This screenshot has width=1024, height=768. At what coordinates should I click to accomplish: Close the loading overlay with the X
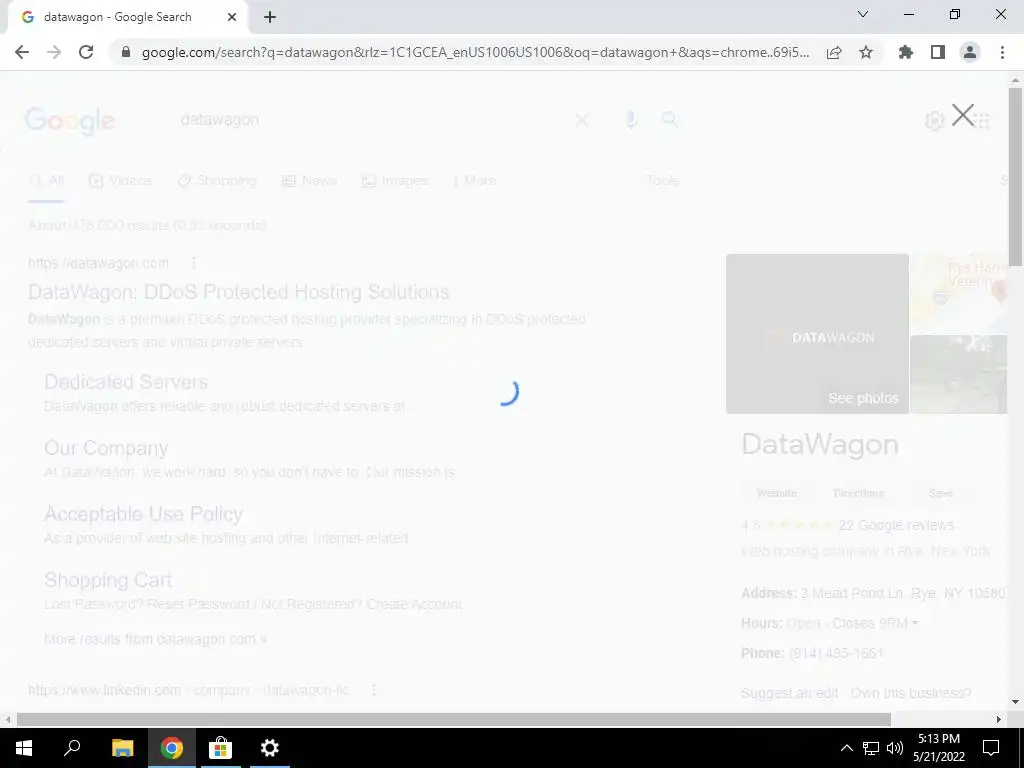click(x=963, y=115)
